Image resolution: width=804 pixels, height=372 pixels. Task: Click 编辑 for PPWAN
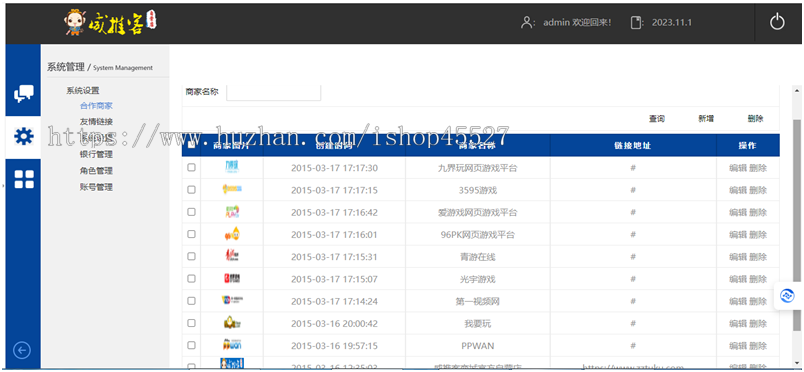point(738,346)
